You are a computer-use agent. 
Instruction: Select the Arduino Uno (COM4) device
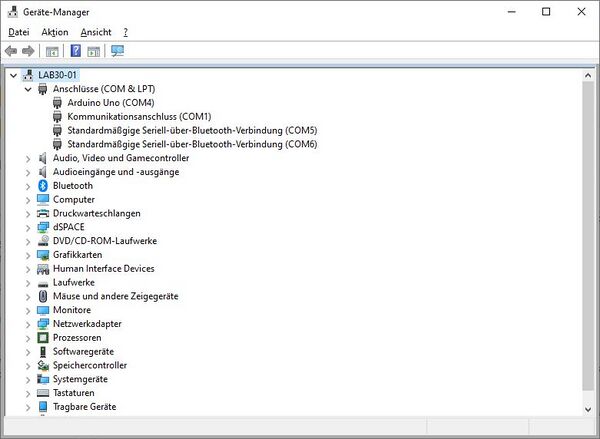click(110, 103)
